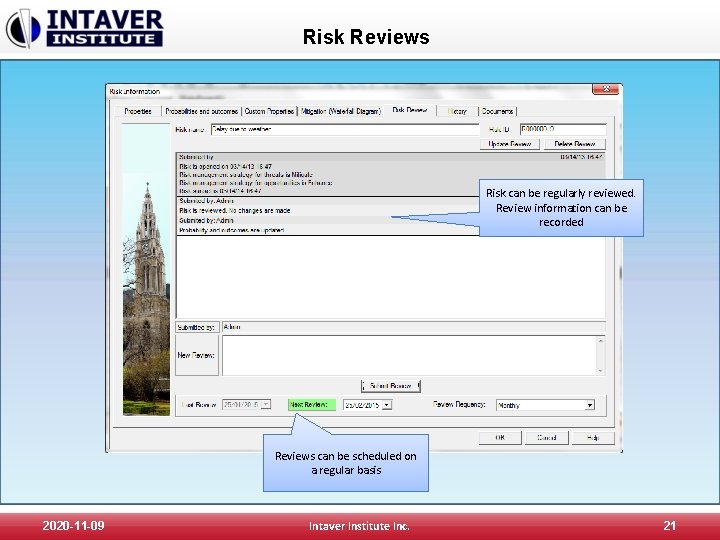Expand the Review Frequency Monthly dropdown

(590, 405)
